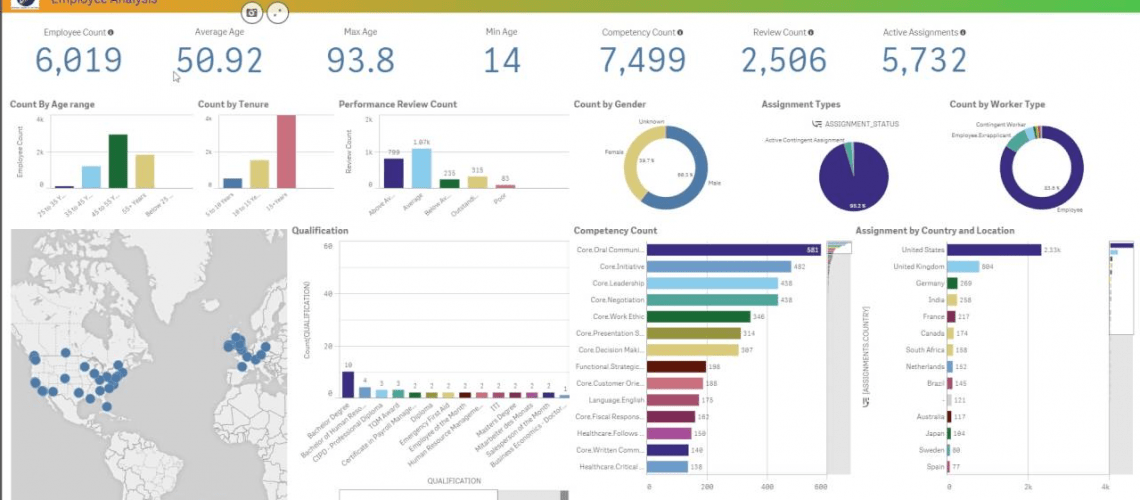1140x500 pixels.
Task: Select the Language.English bar
Action: tap(673, 400)
